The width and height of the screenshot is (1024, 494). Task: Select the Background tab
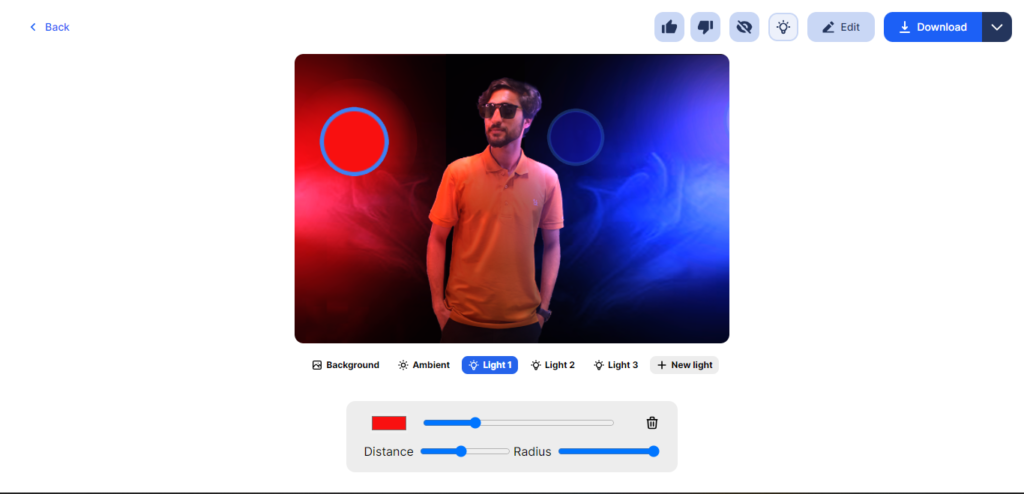pos(345,365)
